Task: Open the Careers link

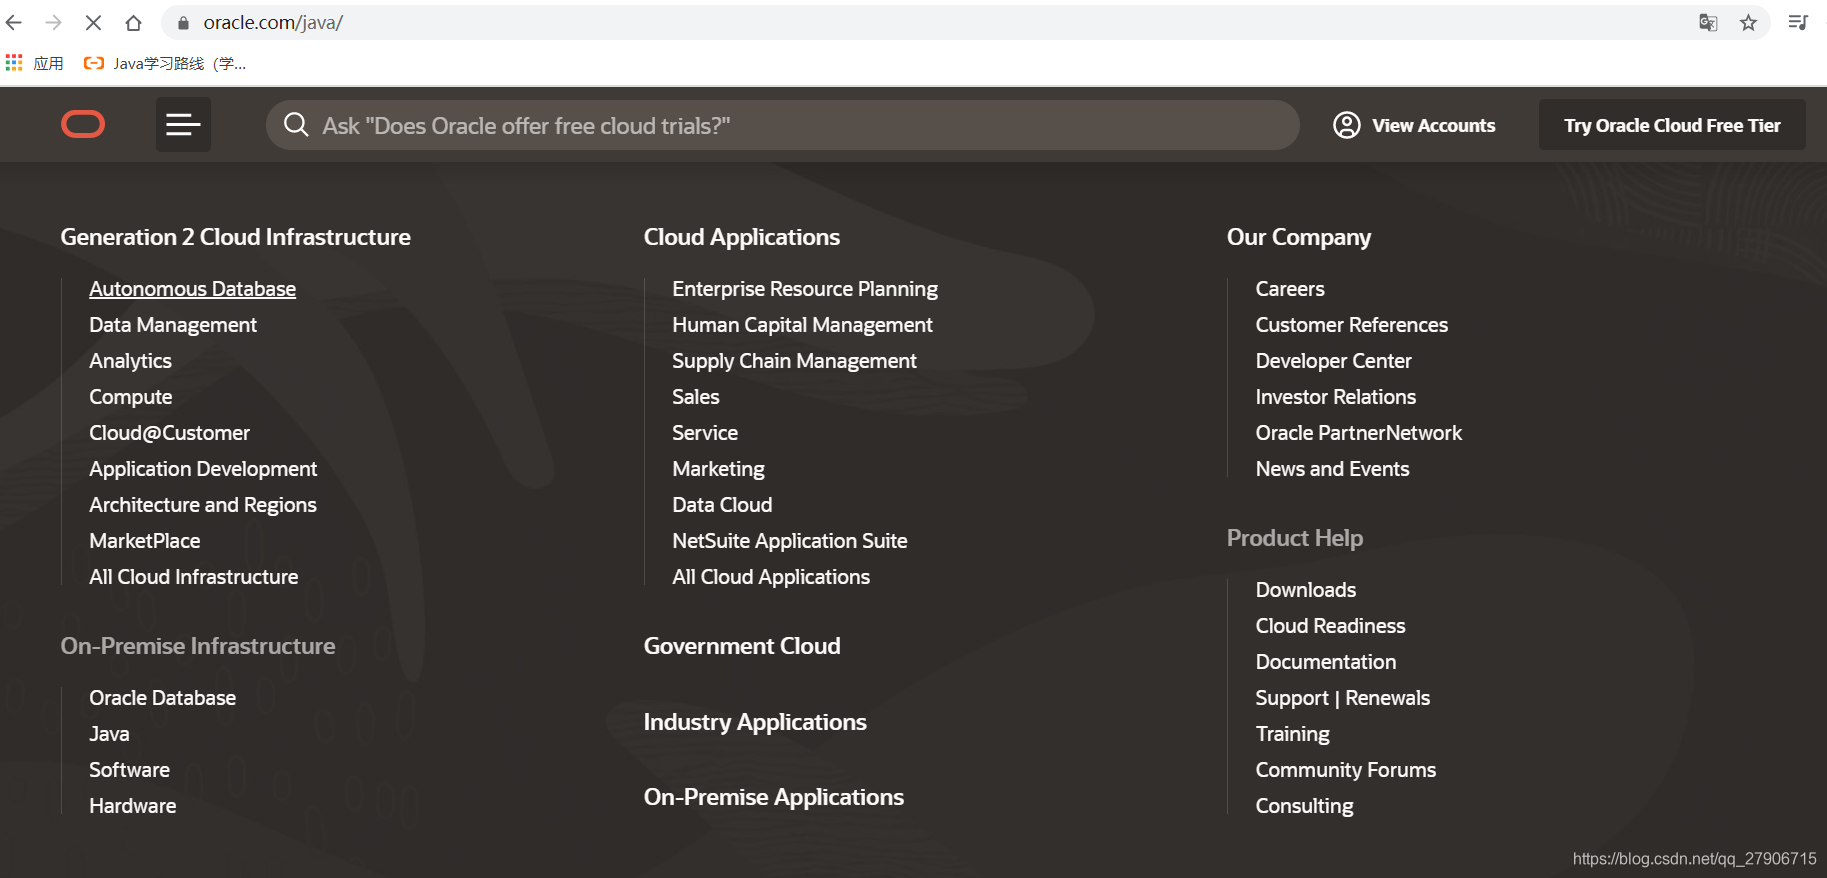Action: [1290, 289]
